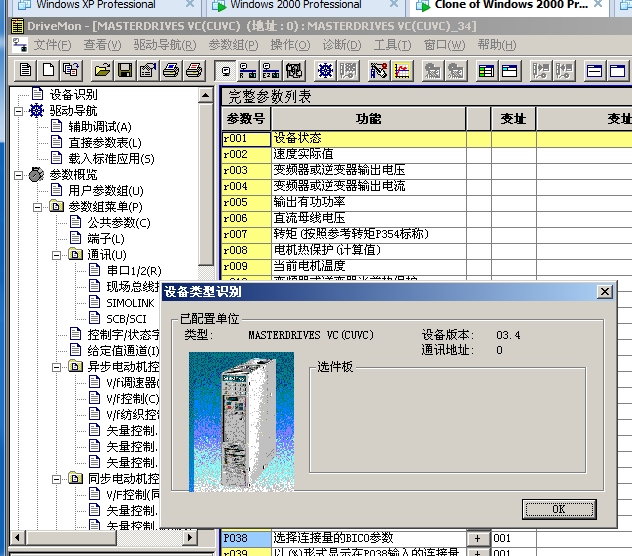Screen dimensions: 632x556
Task: Click the new parameter set toolbar icon with lined page
Action: [25, 71]
